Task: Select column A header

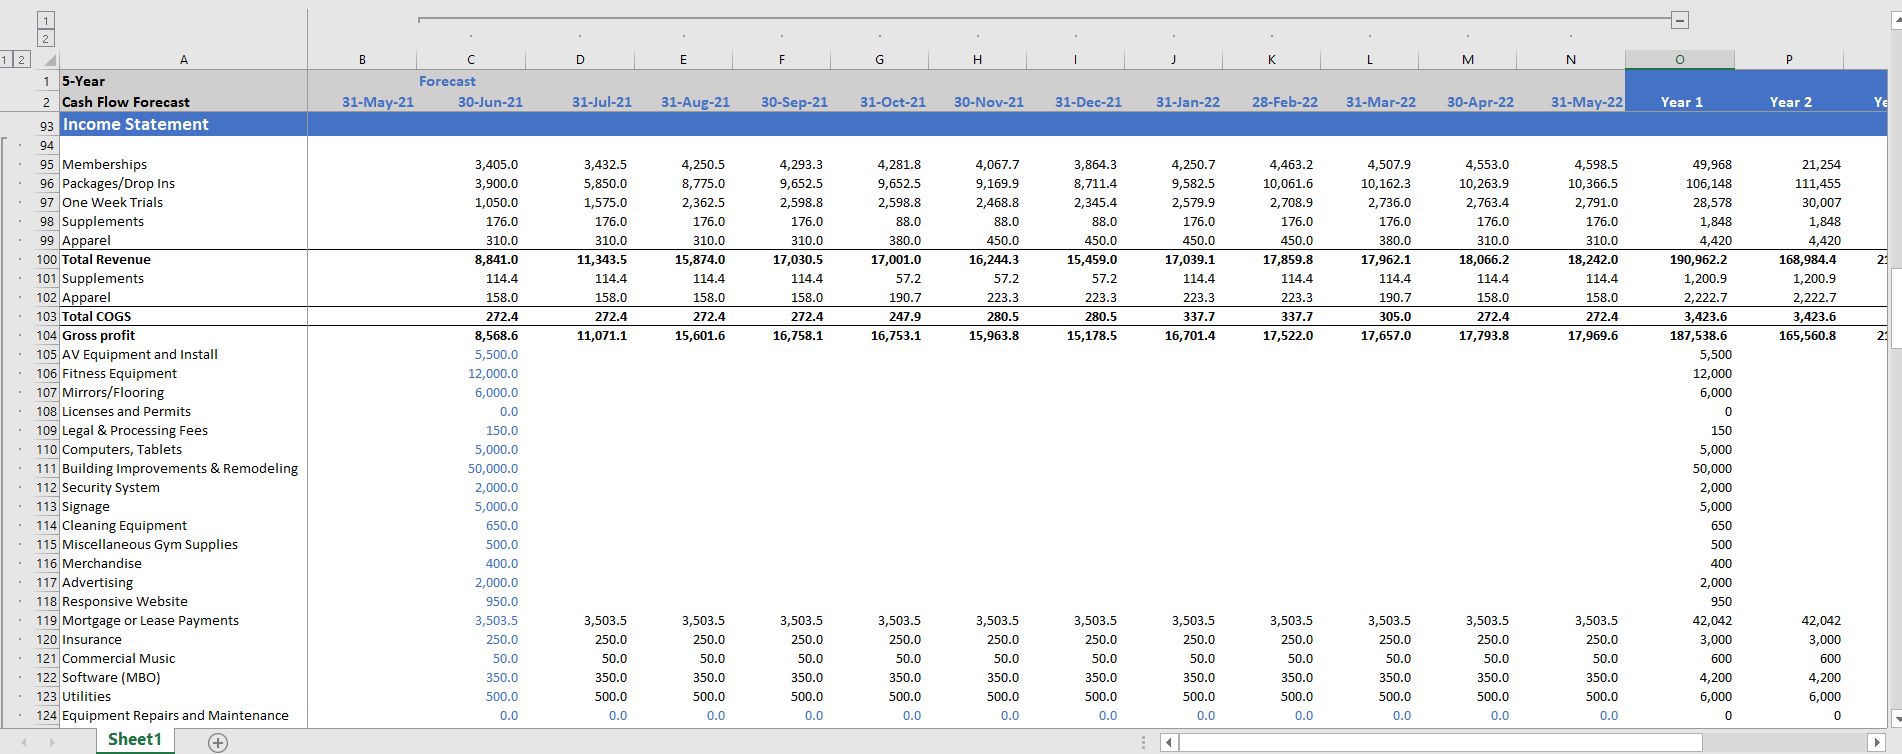Action: point(183,60)
